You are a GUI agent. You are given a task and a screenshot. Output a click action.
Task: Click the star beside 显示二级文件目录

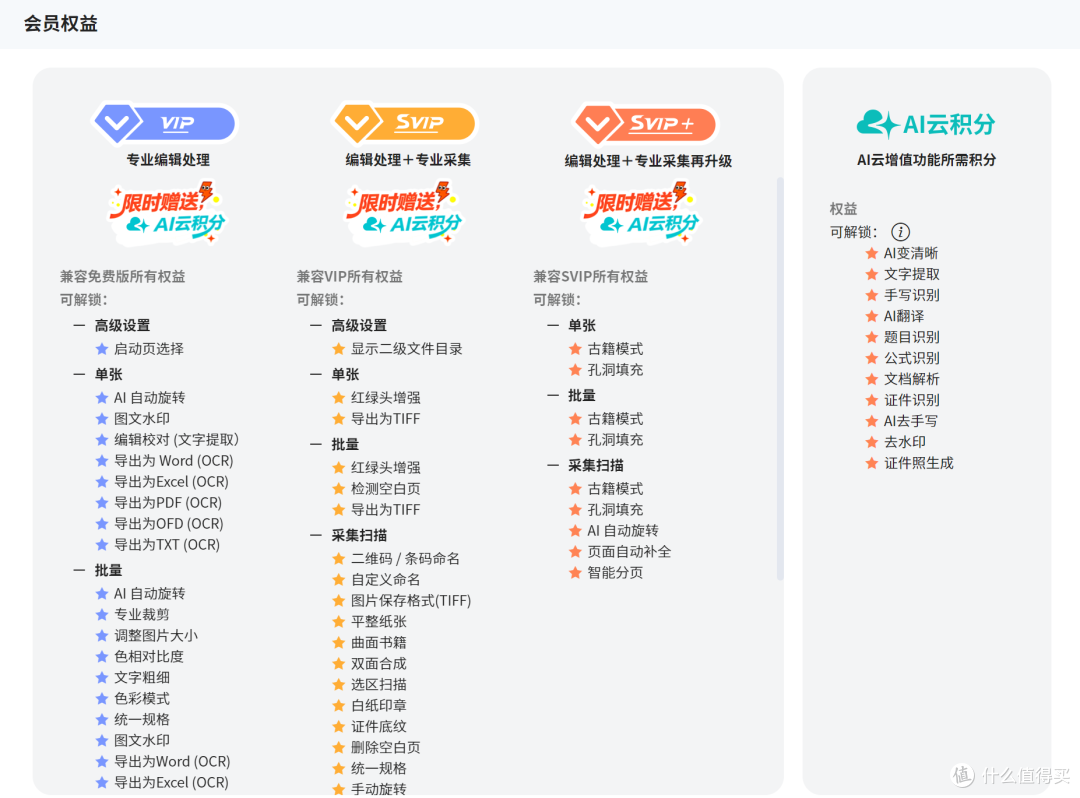coord(339,349)
